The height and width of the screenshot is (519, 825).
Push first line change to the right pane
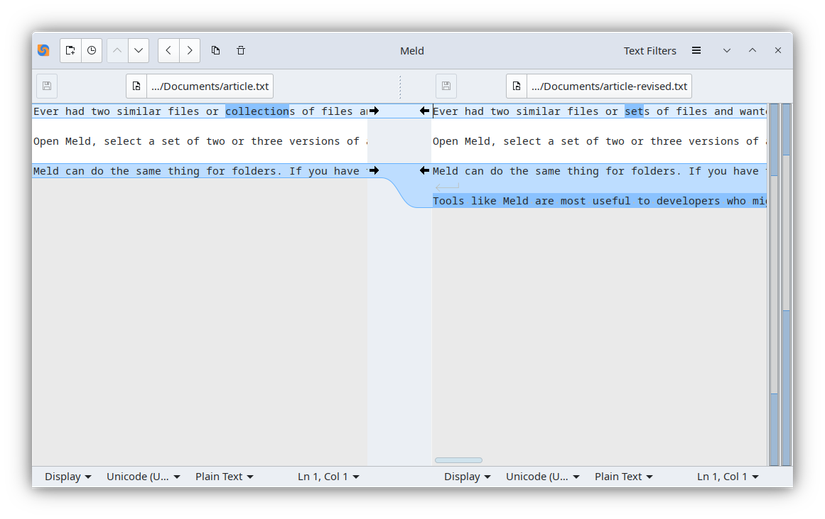pos(374,111)
